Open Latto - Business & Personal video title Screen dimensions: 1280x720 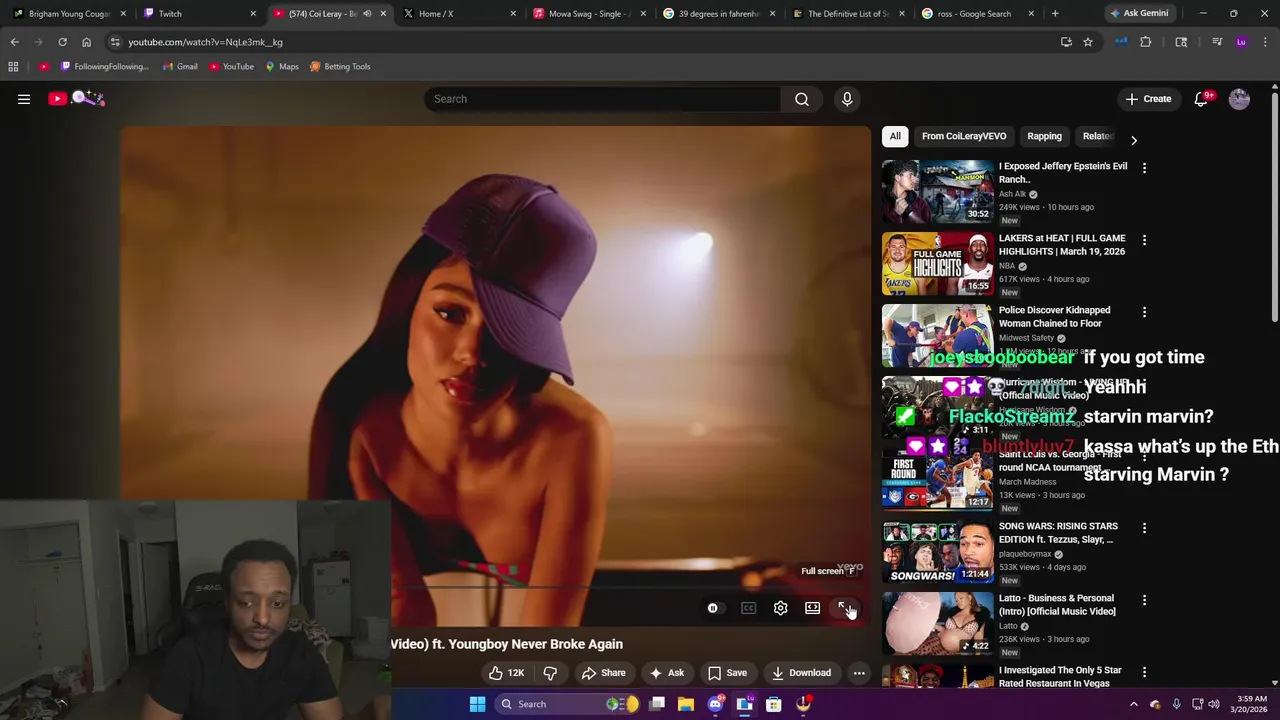[x=1057, y=605]
